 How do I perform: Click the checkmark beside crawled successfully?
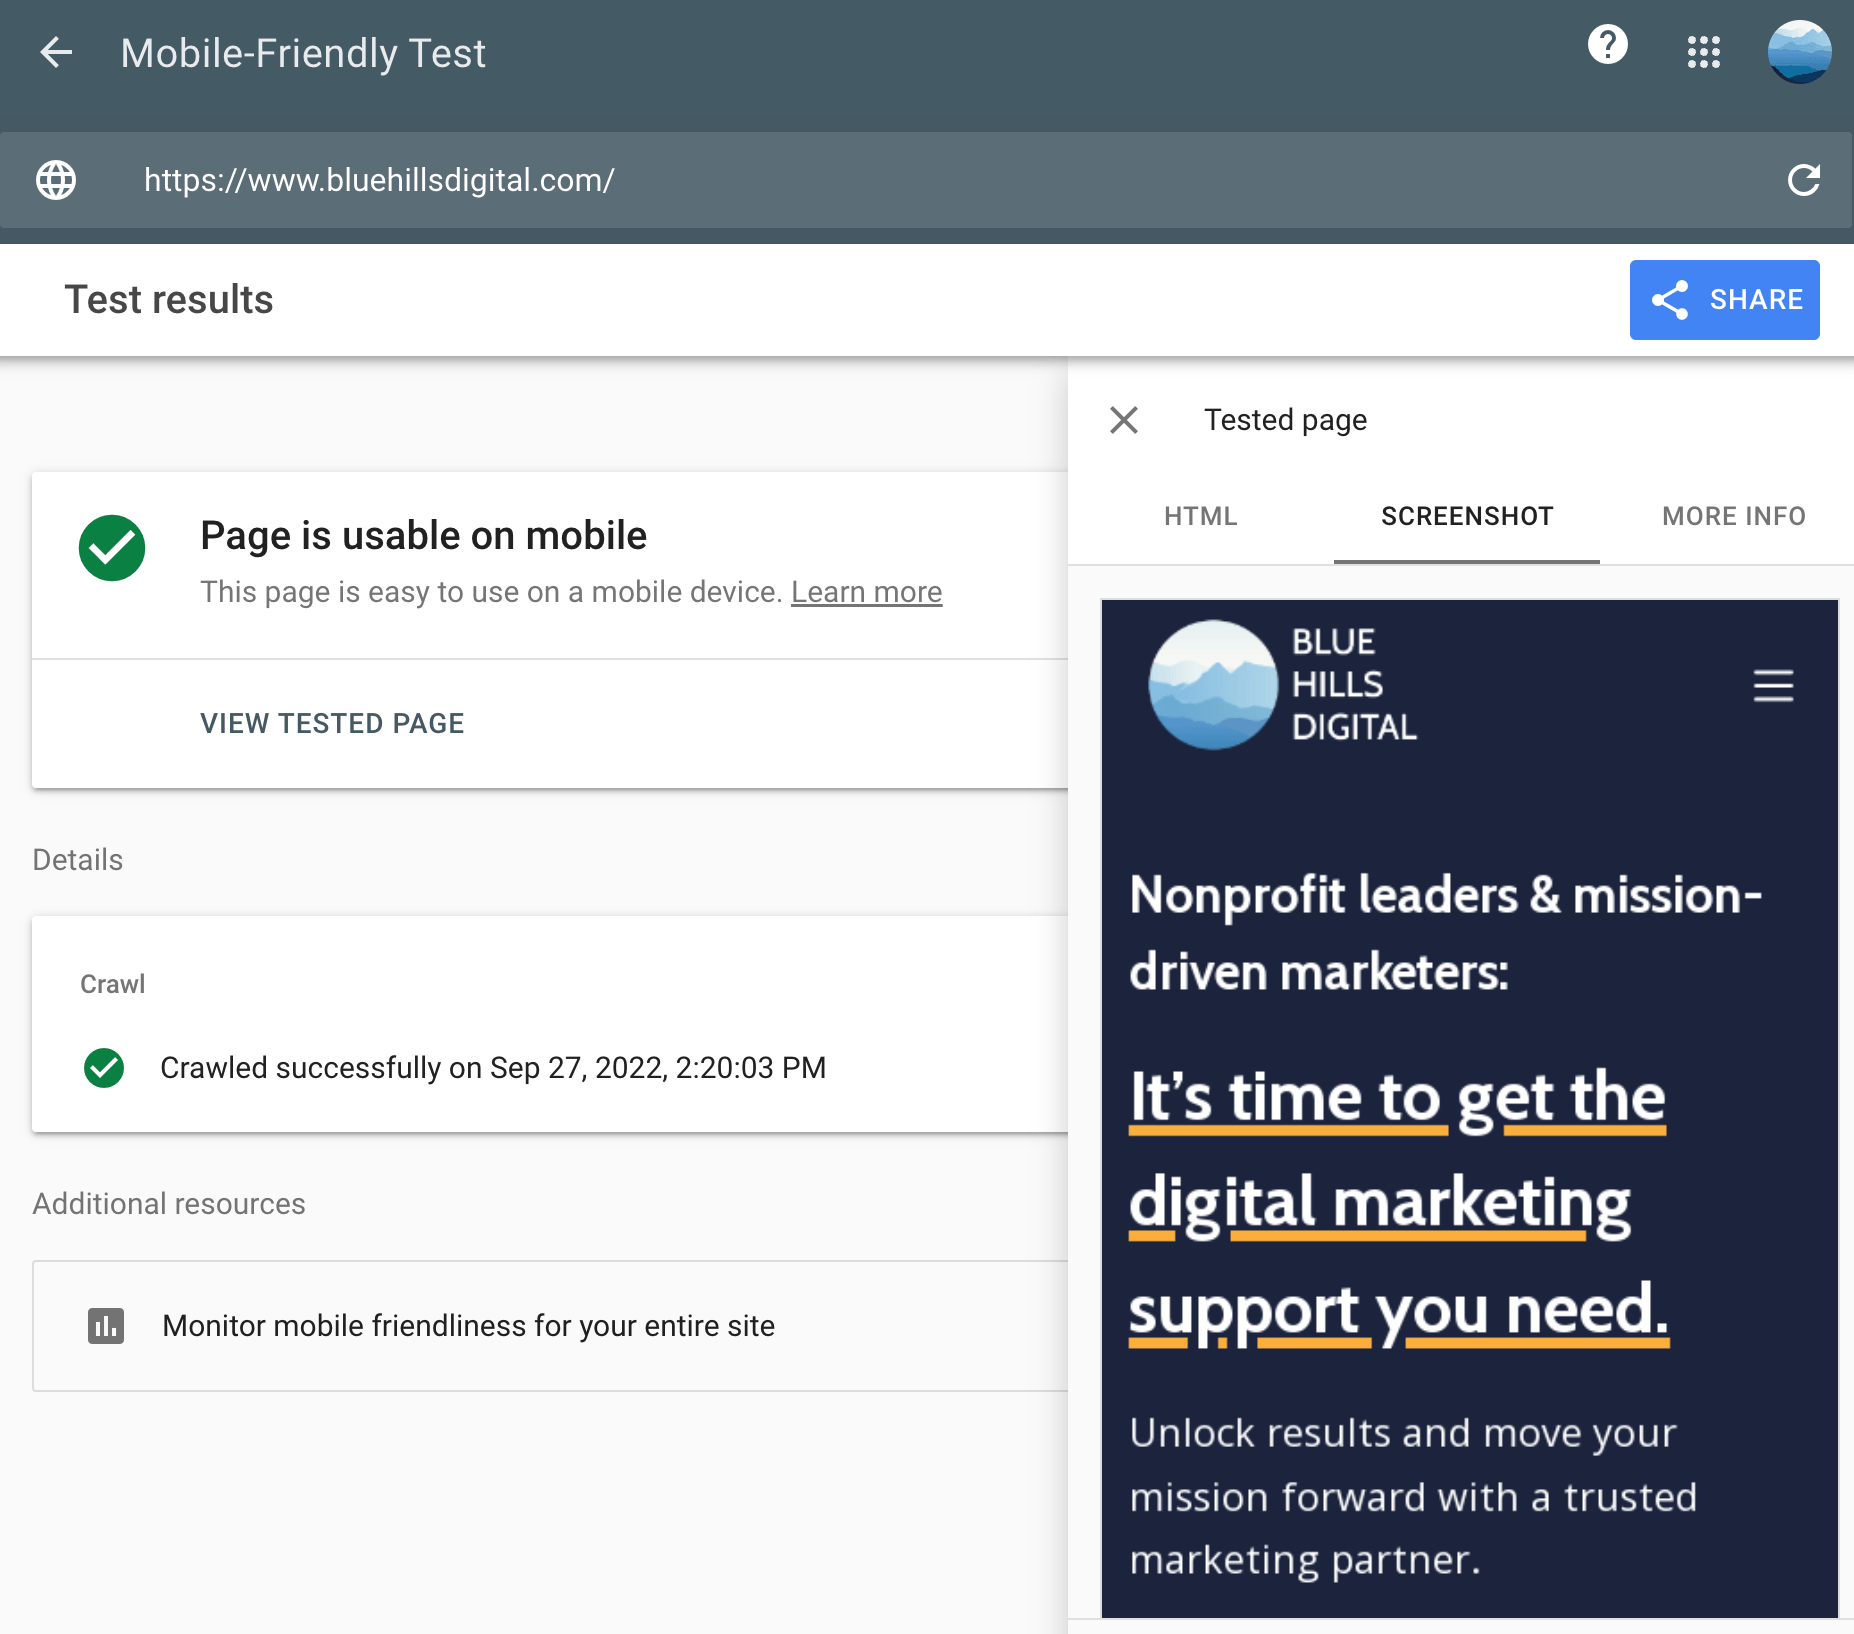(104, 1068)
